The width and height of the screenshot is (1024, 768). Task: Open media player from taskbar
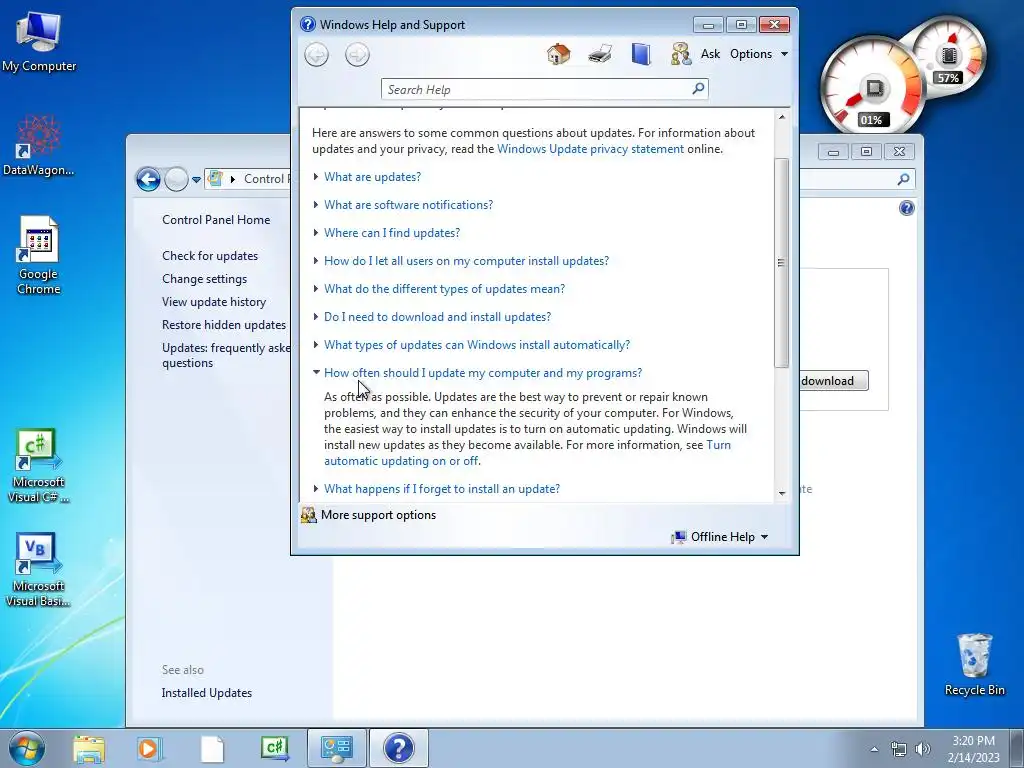150,748
